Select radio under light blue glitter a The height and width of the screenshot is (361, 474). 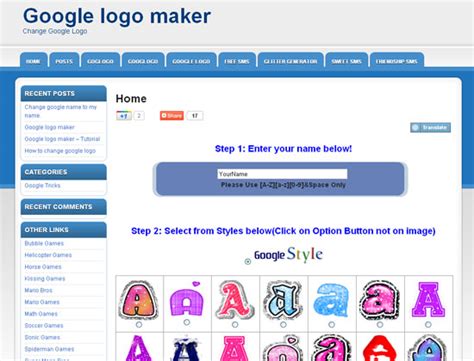click(332, 324)
